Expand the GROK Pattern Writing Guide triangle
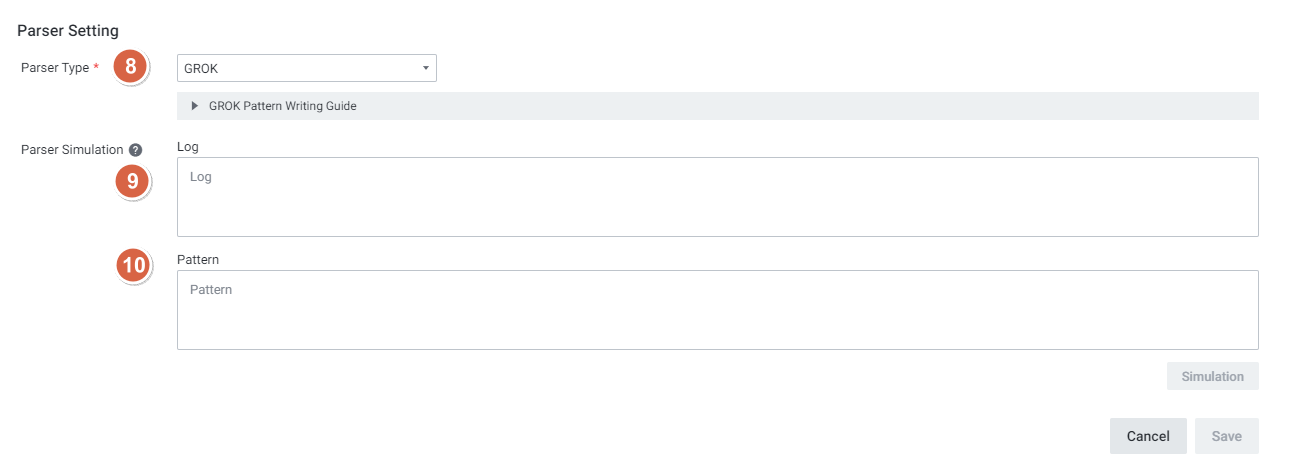The height and width of the screenshot is (474, 1311). point(194,106)
